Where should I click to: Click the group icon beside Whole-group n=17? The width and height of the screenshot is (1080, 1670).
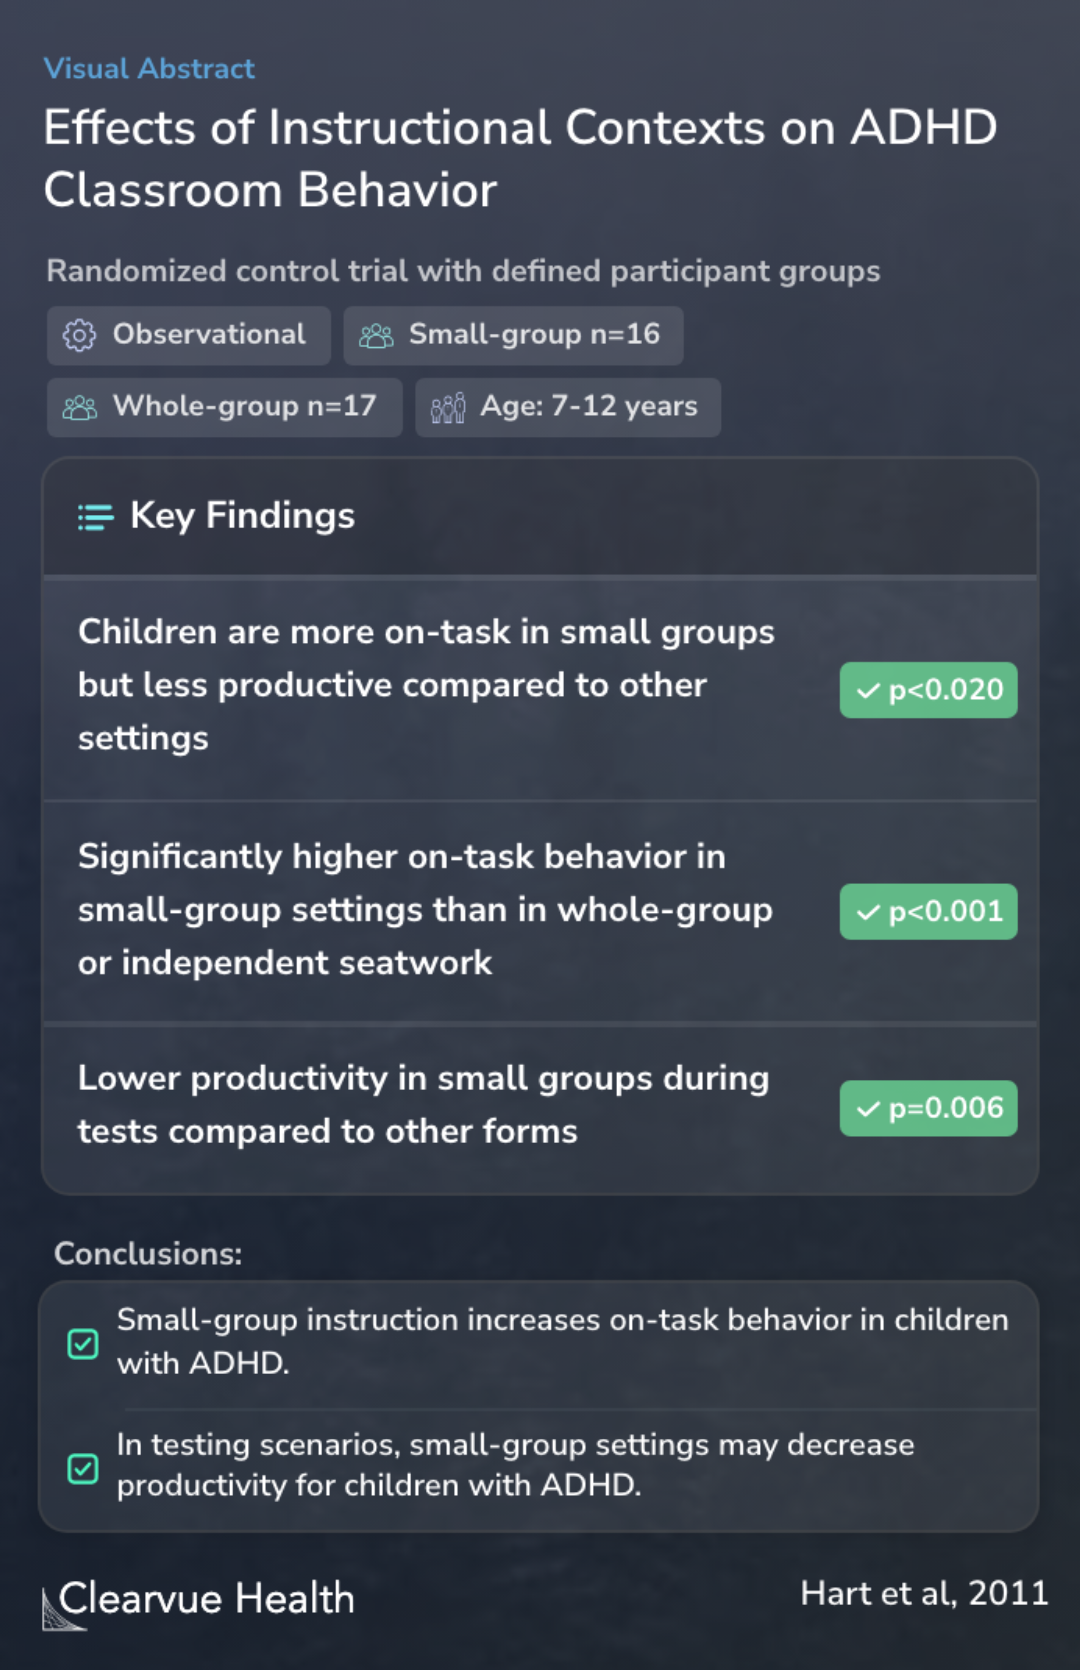[x=80, y=408]
